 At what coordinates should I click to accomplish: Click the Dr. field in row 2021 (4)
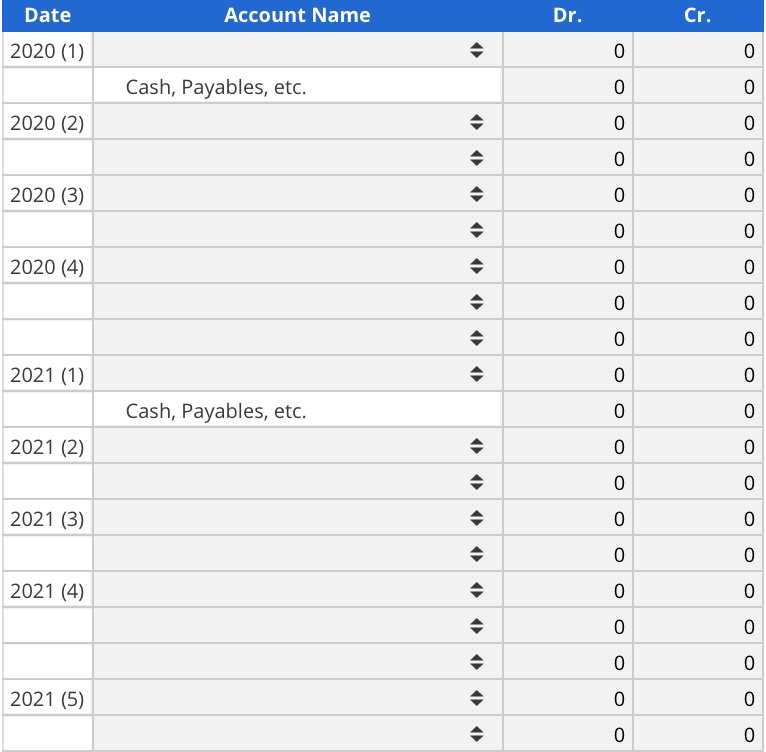[568, 590]
